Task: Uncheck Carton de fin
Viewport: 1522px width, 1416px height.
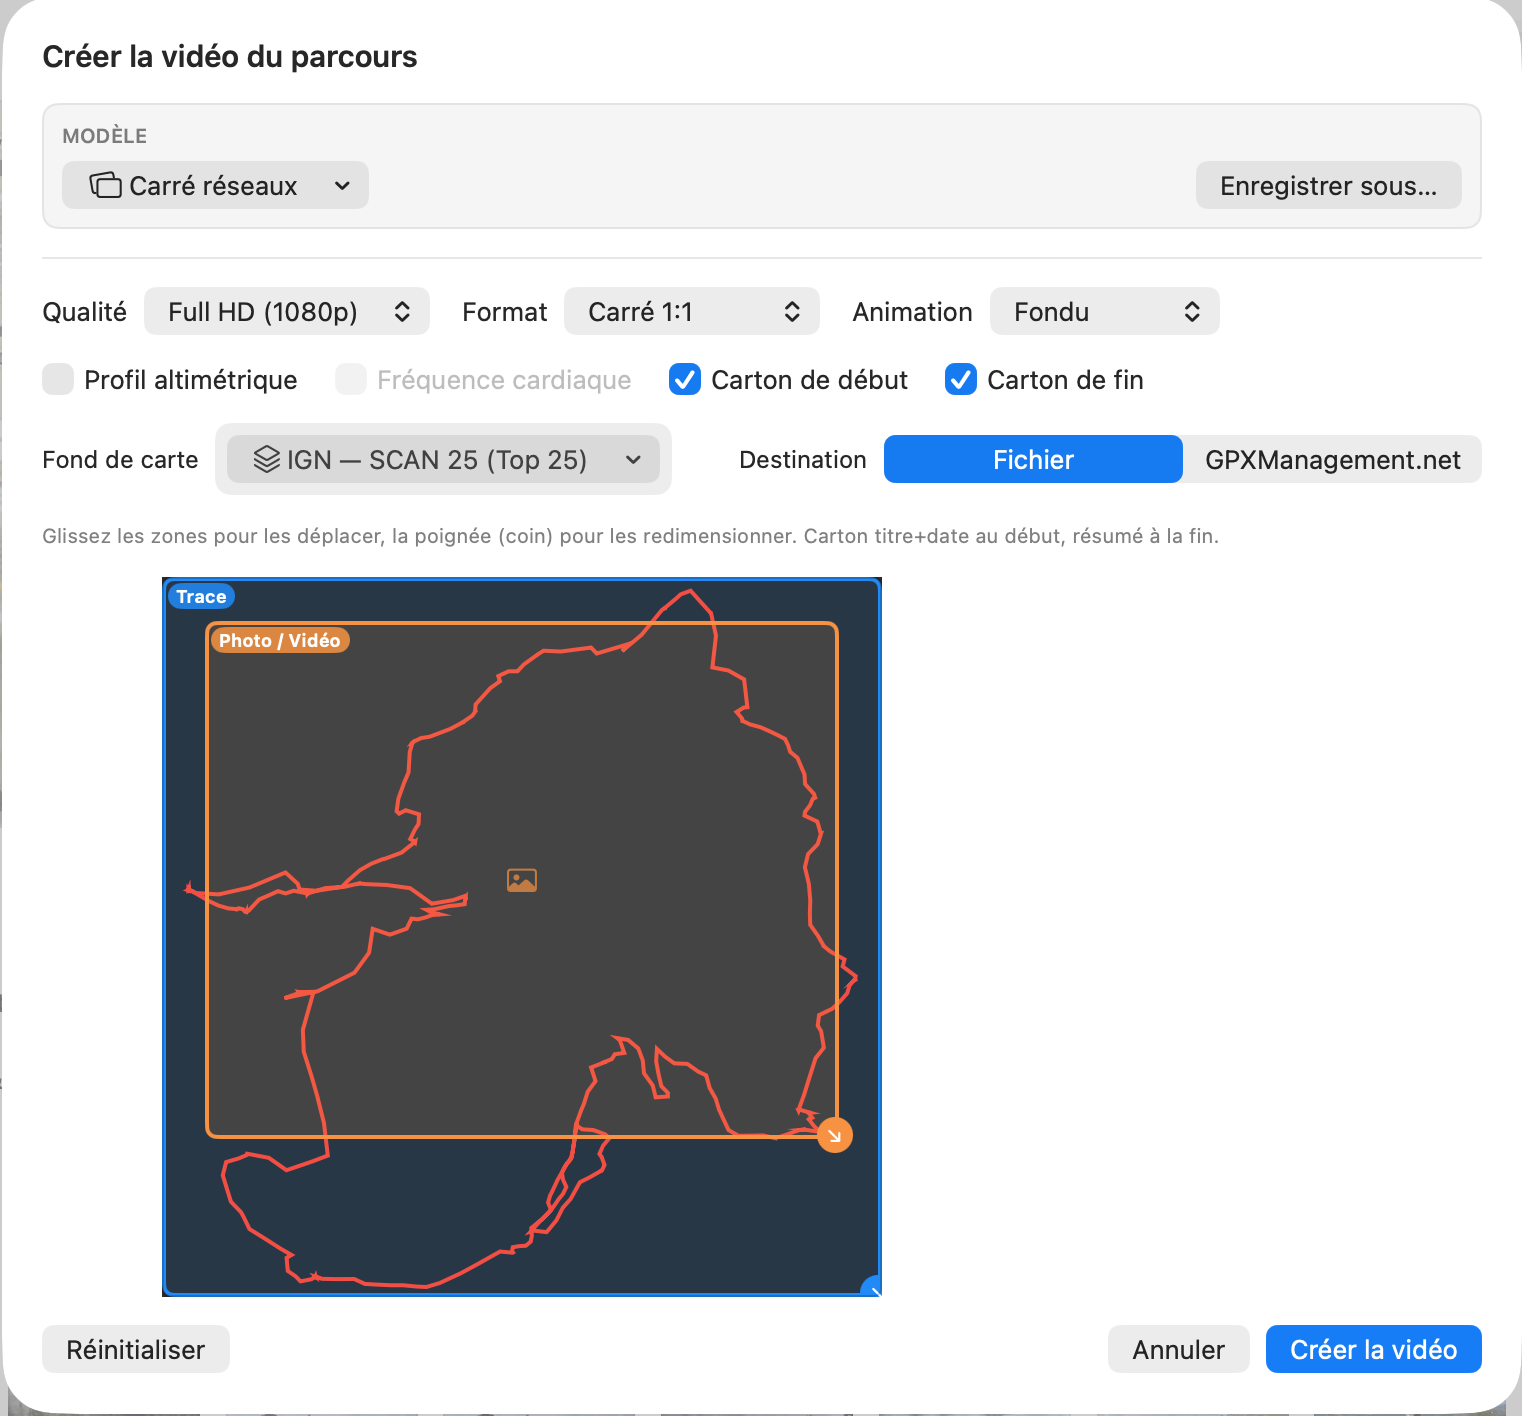Action: (x=961, y=380)
